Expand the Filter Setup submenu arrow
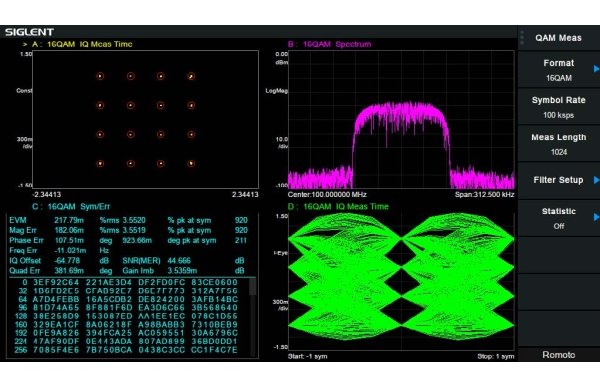This screenshot has height=390, width=600. [x=596, y=180]
